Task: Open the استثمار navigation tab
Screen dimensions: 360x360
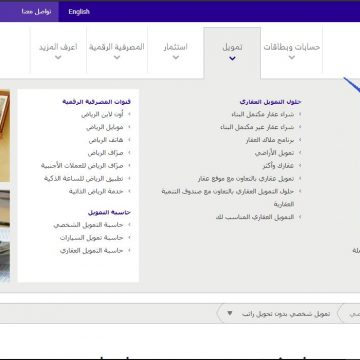Action: (175, 50)
